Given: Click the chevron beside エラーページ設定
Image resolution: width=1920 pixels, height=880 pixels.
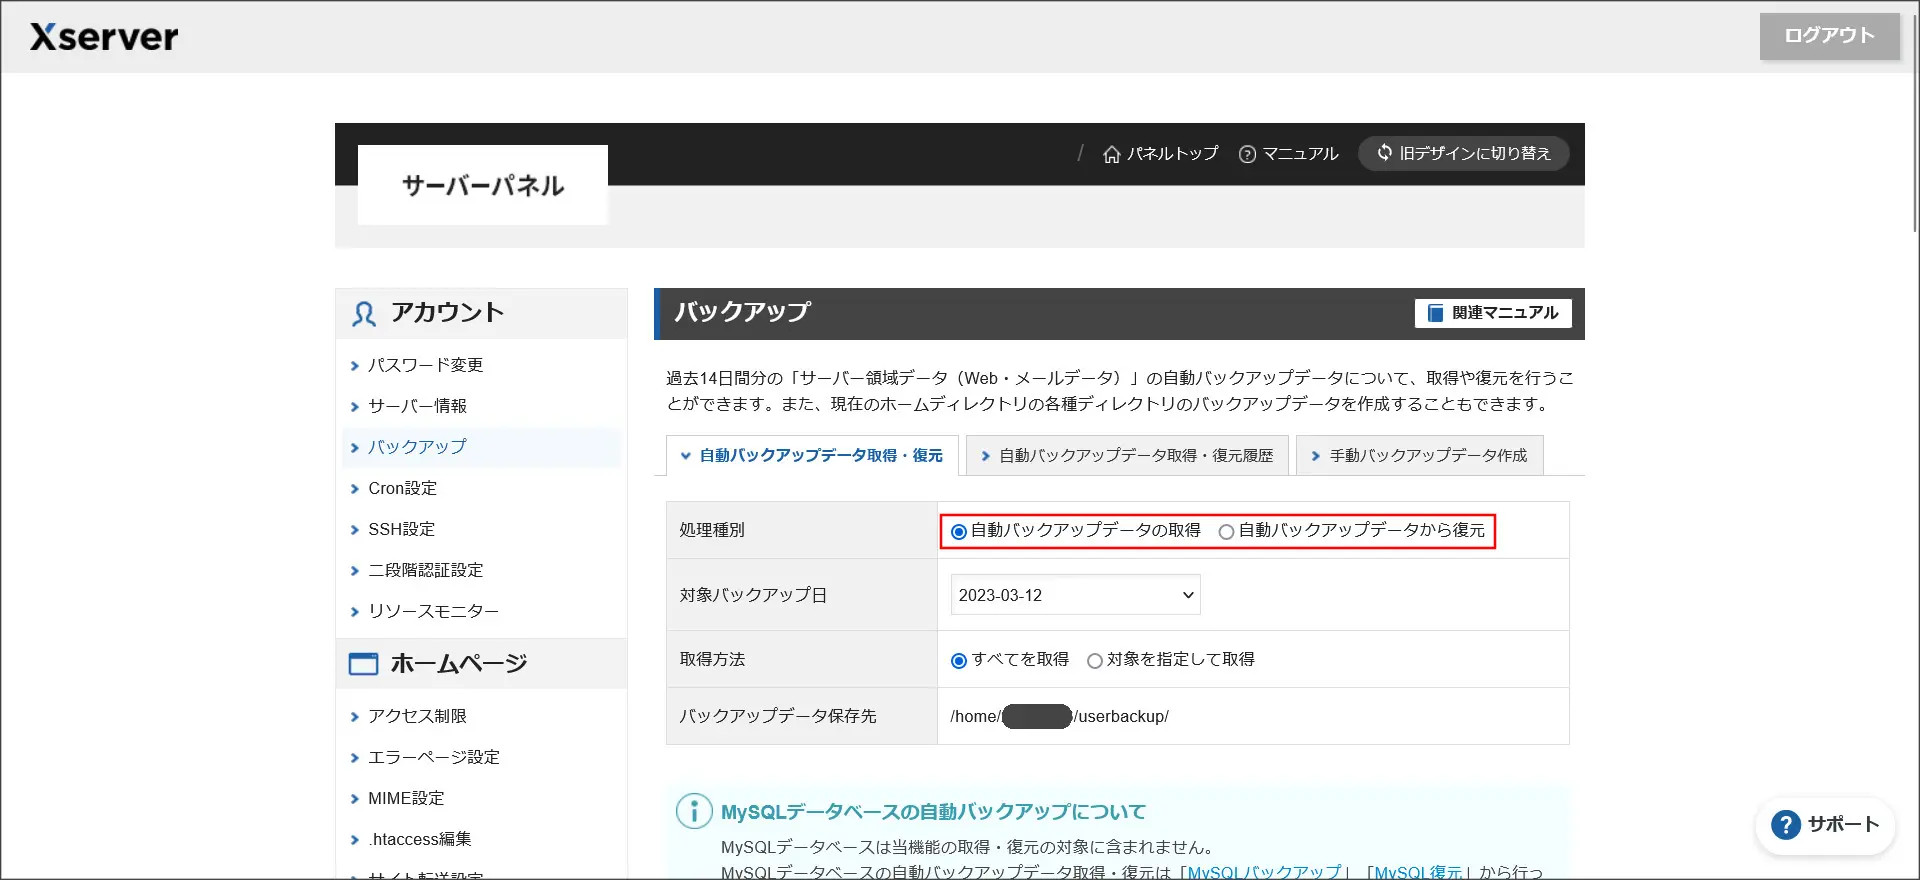Looking at the screenshot, I should [354, 758].
